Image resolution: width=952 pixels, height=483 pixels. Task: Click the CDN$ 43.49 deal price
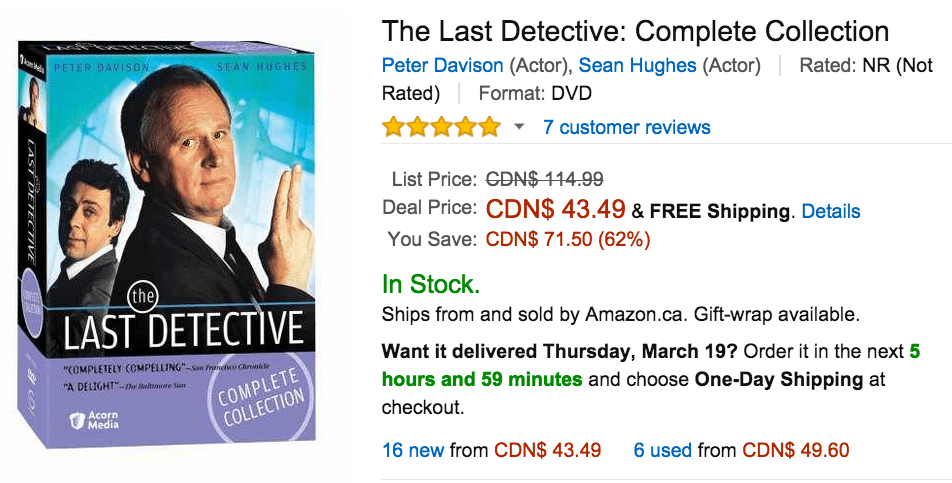555,210
